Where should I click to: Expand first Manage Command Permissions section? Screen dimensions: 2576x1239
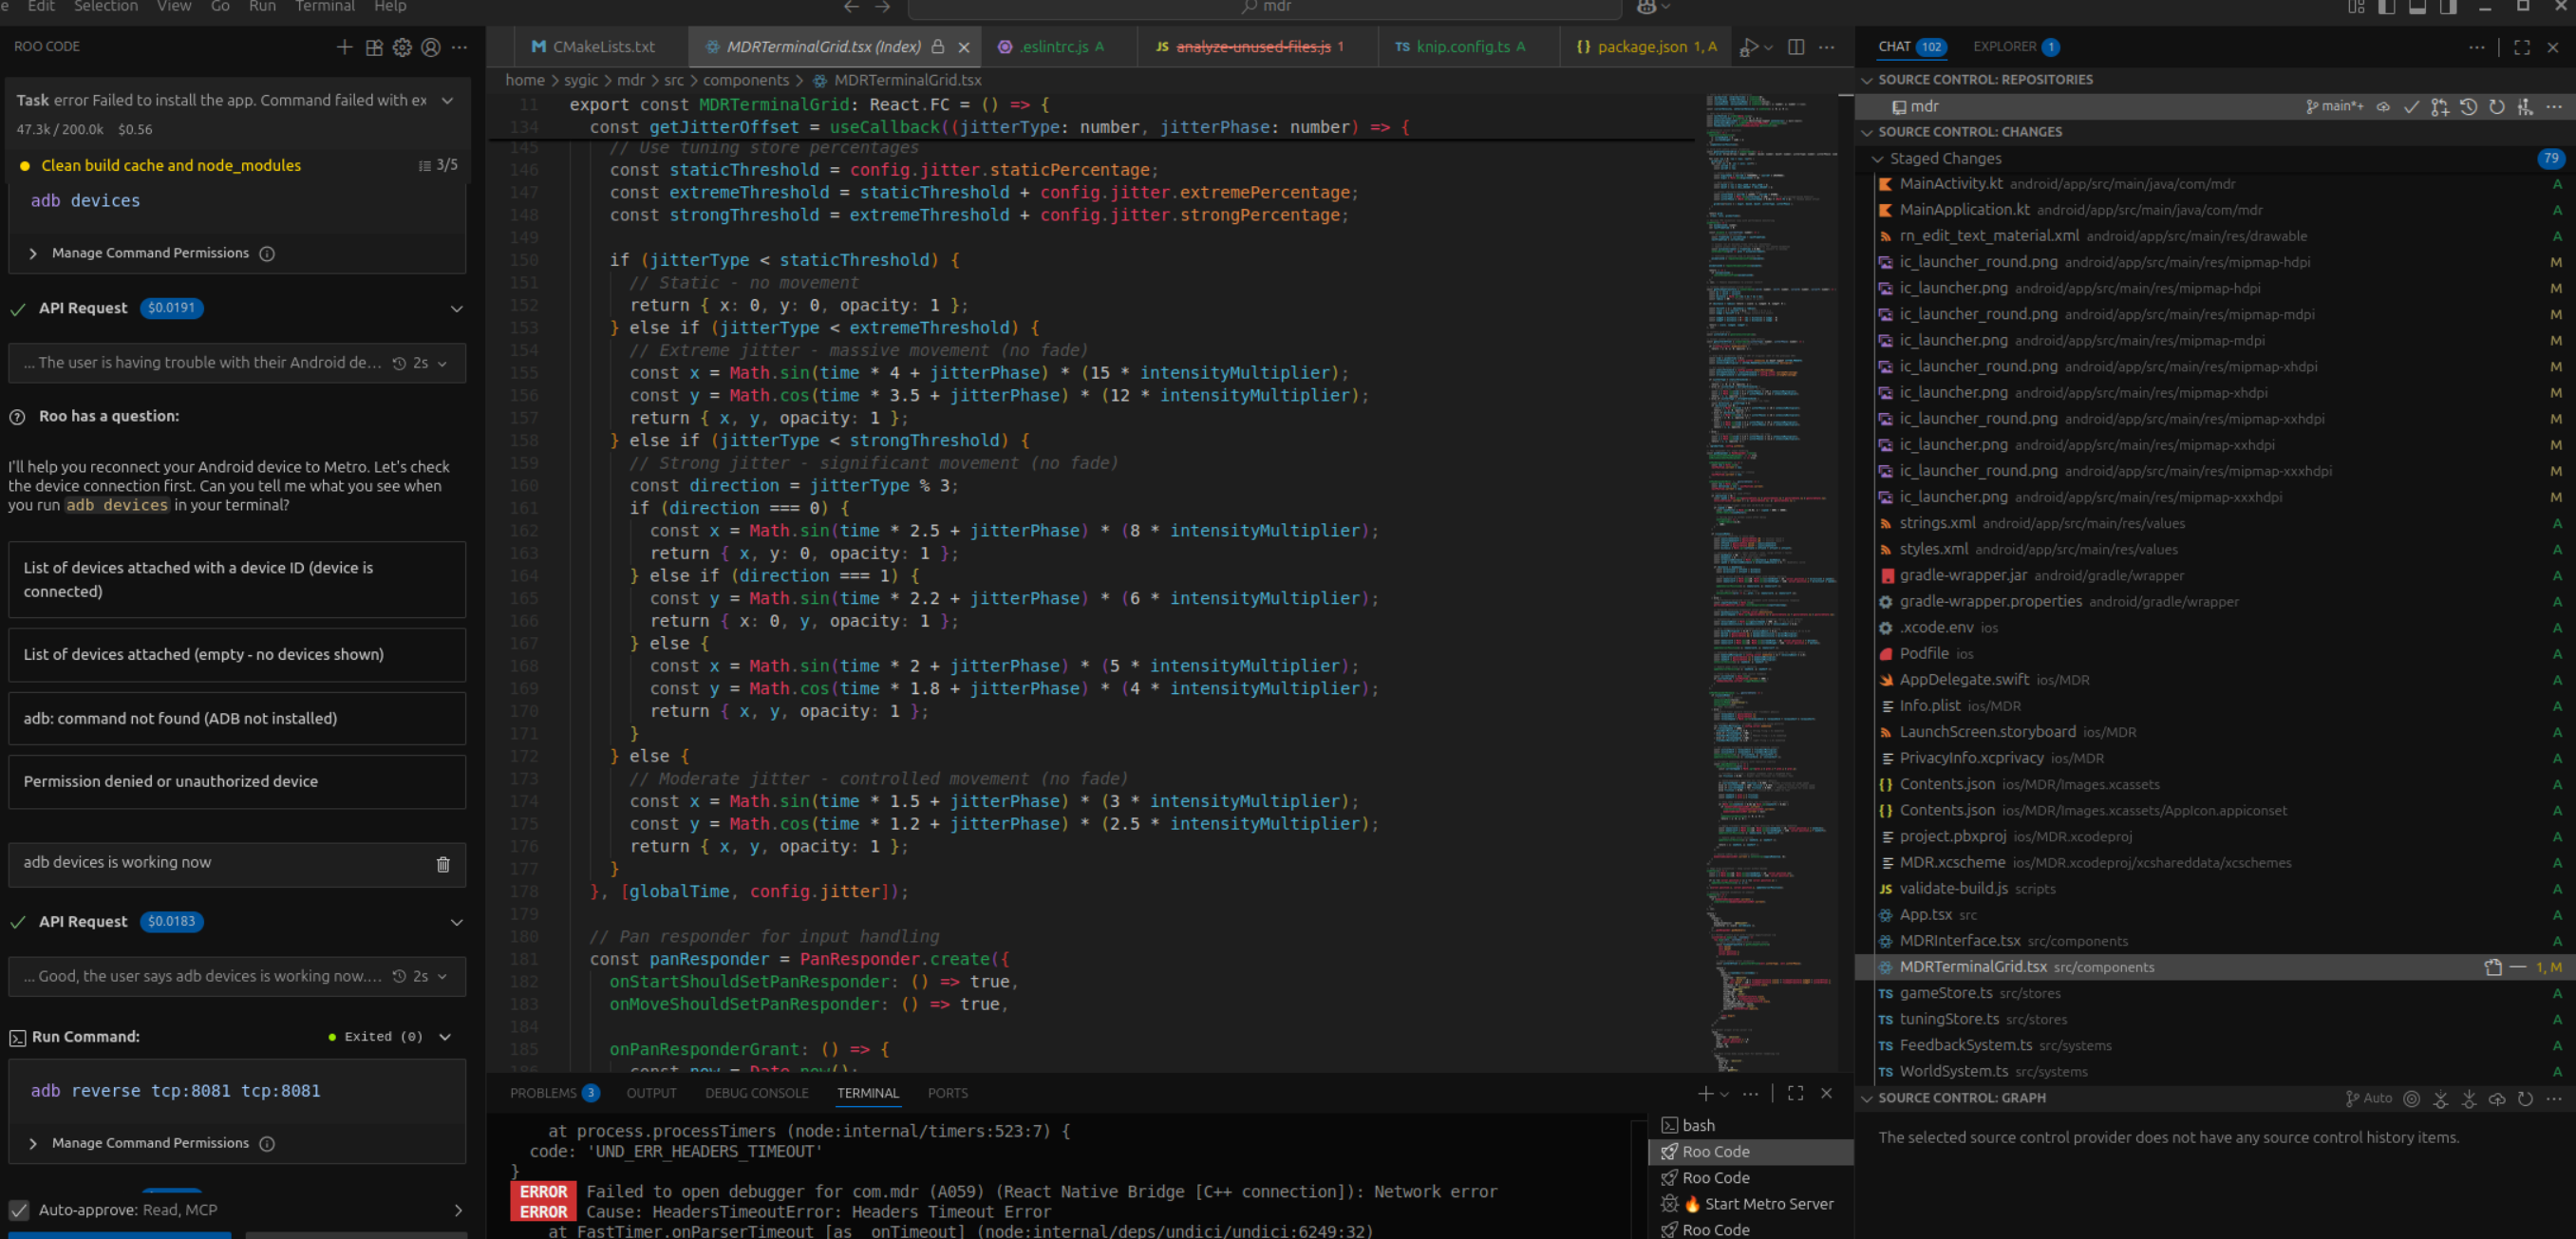coord(33,254)
